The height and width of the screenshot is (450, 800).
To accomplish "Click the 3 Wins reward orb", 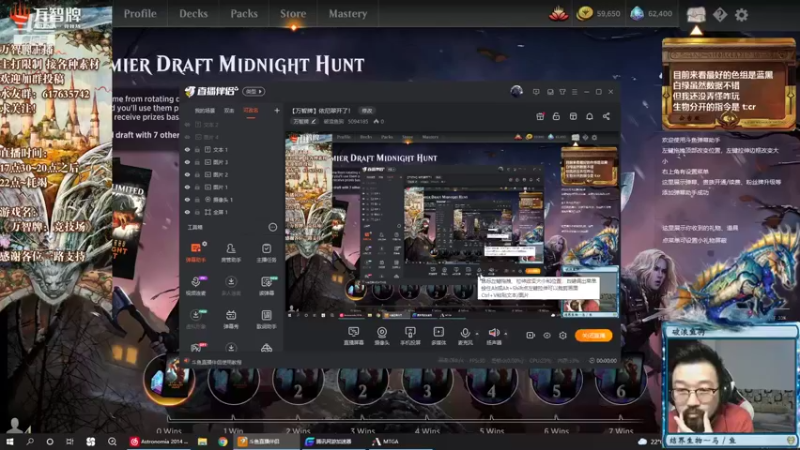I will point(362,382).
